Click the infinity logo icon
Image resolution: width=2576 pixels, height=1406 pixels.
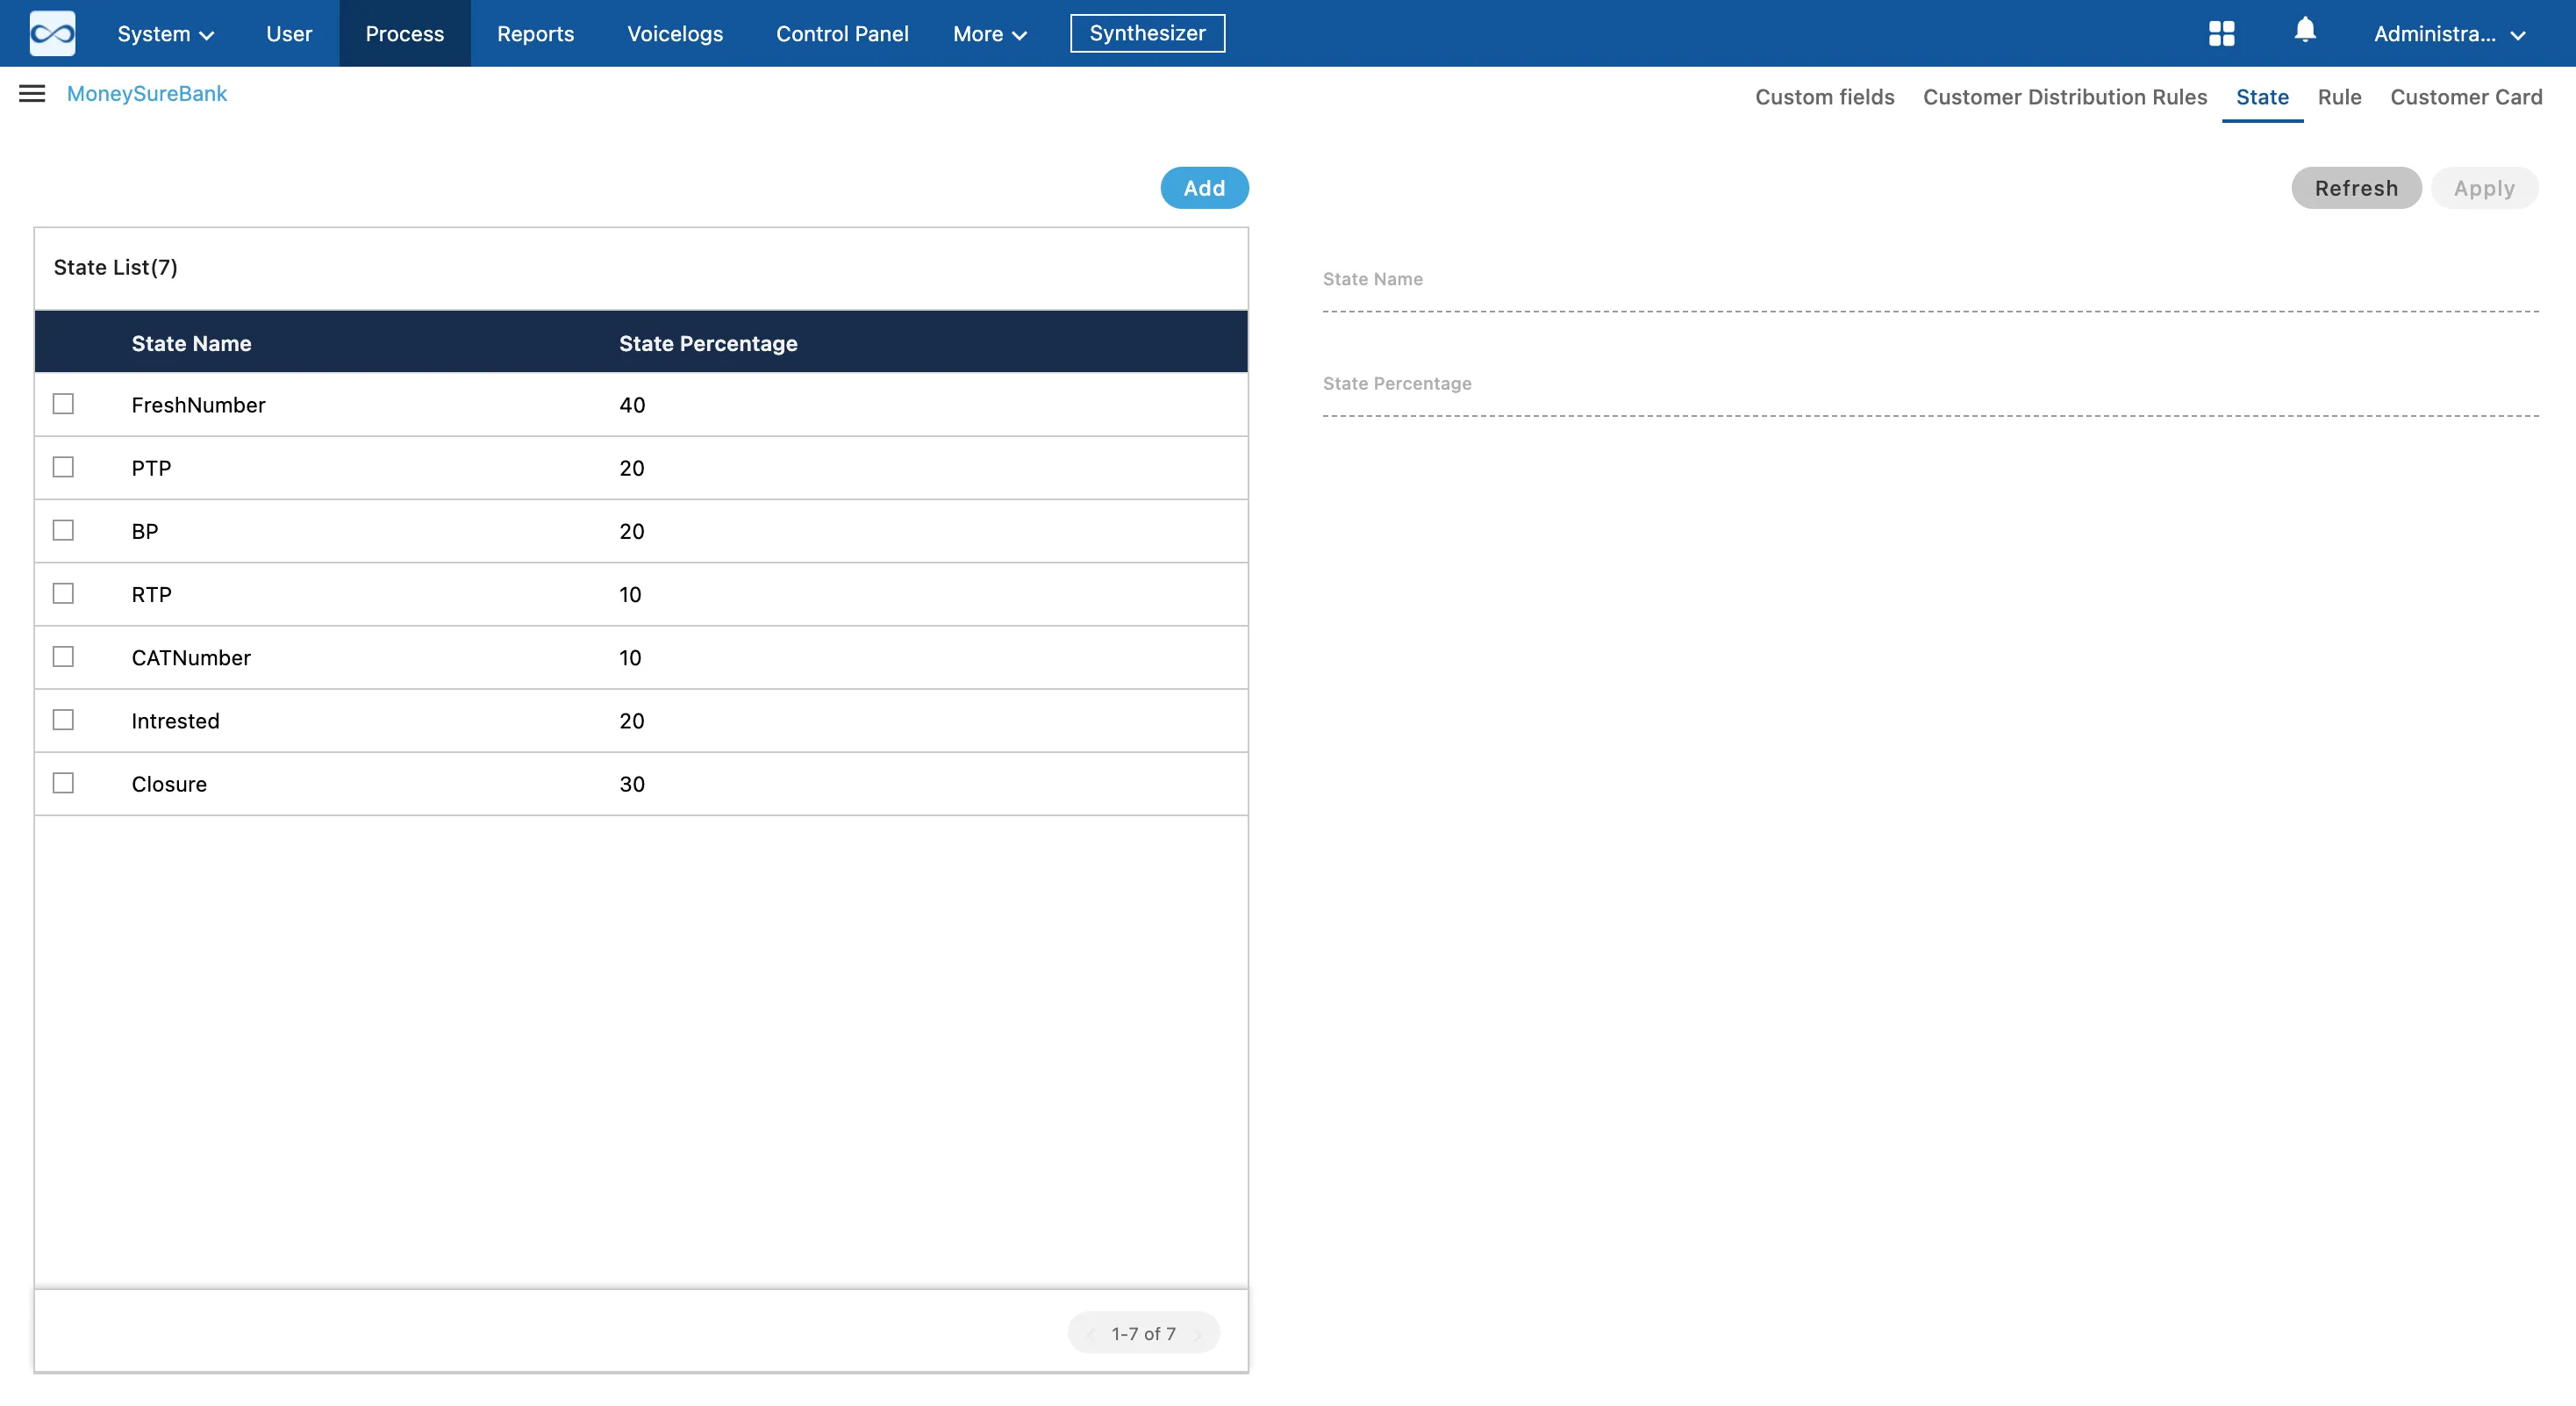tap(52, 33)
